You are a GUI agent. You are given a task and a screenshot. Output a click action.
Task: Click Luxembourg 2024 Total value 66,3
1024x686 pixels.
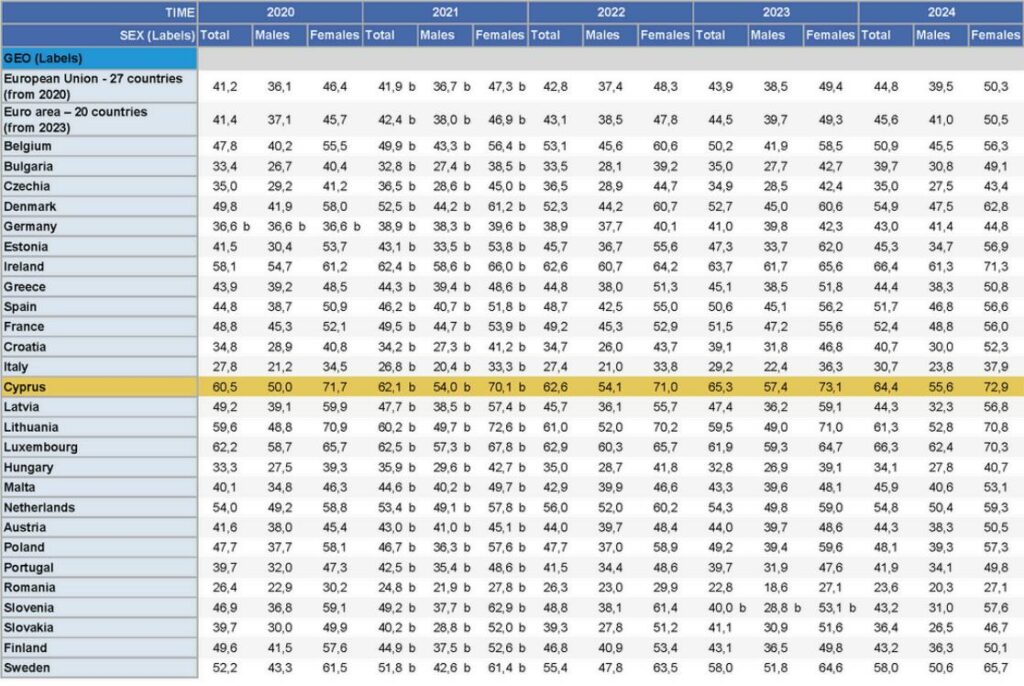coord(886,448)
